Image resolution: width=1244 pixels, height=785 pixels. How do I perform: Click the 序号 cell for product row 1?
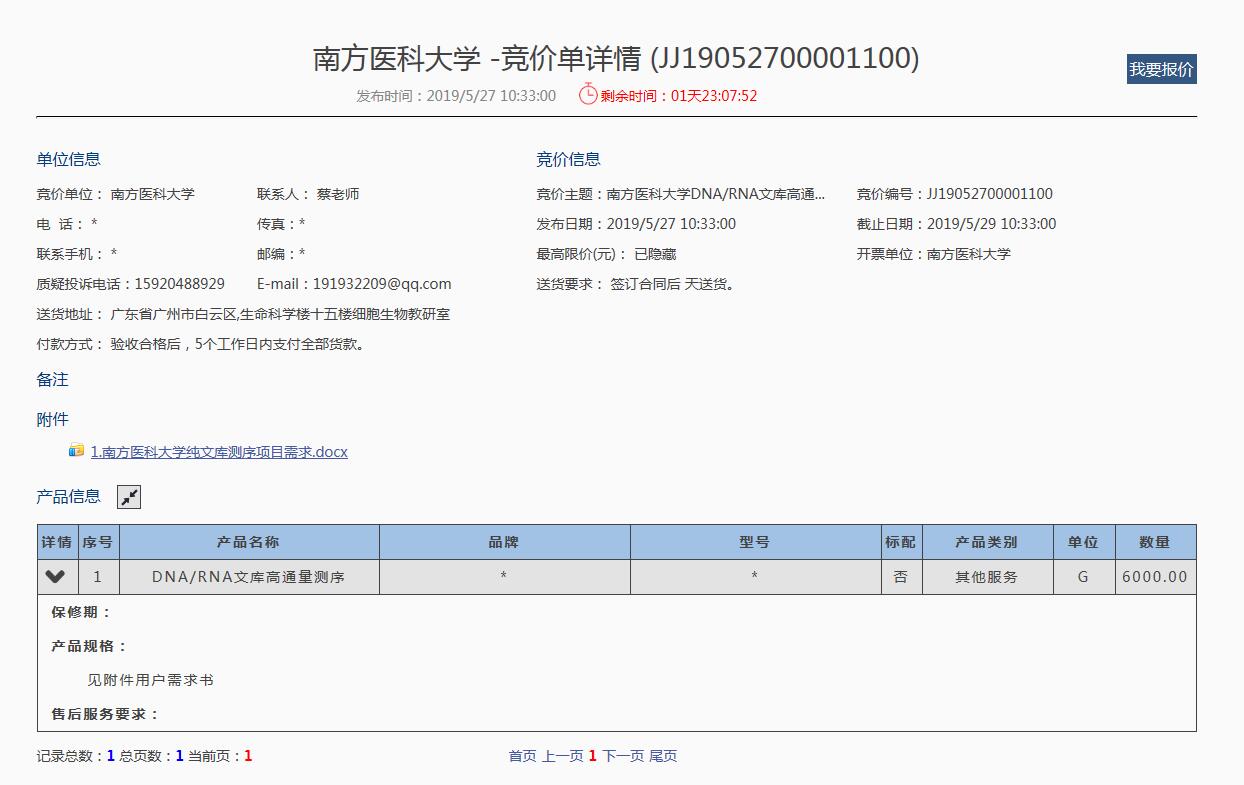click(98, 577)
